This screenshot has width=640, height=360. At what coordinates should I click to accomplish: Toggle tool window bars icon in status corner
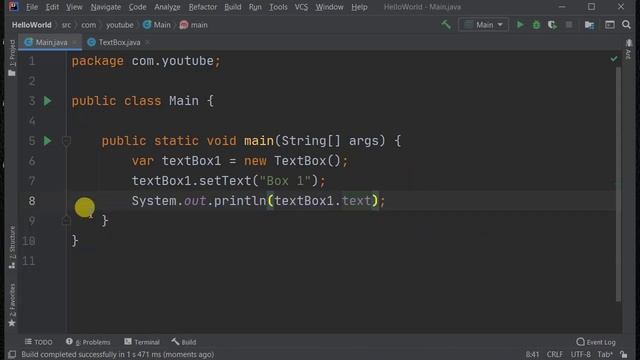point(12,354)
